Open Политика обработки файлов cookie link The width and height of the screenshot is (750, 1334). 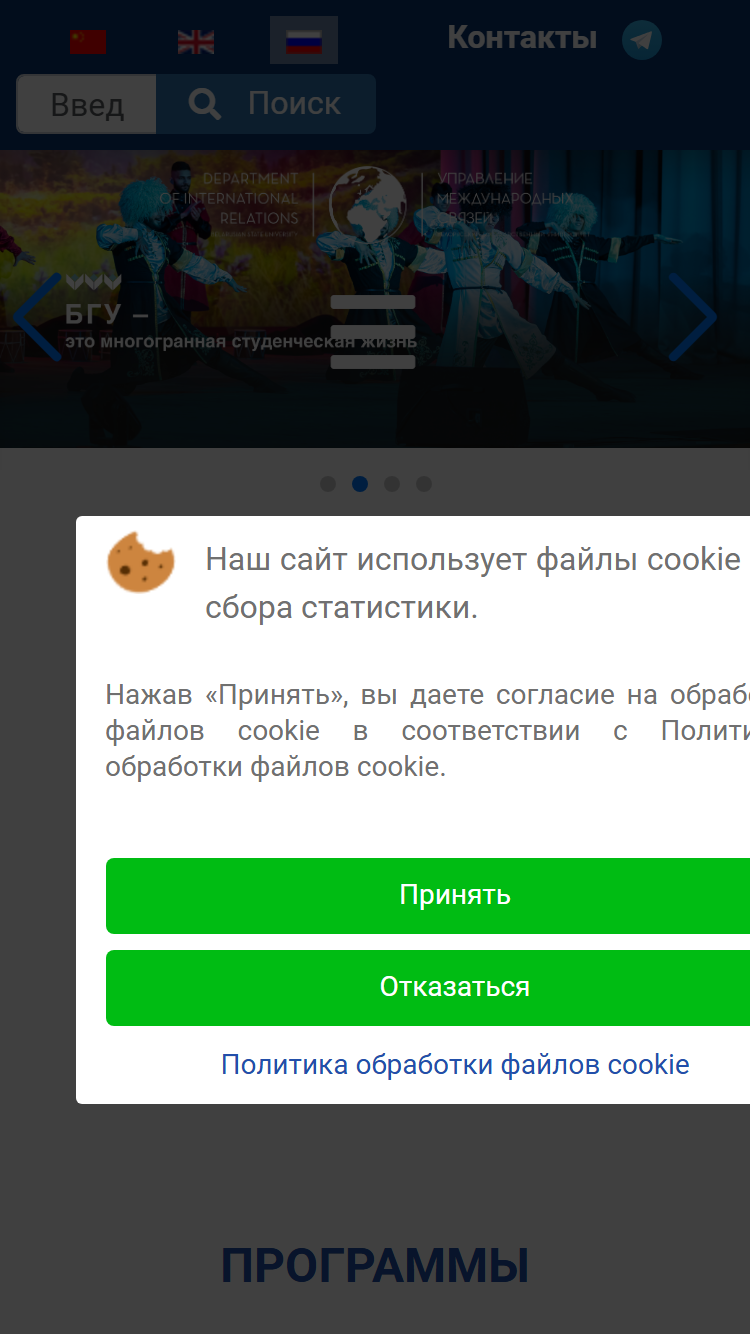click(455, 1064)
